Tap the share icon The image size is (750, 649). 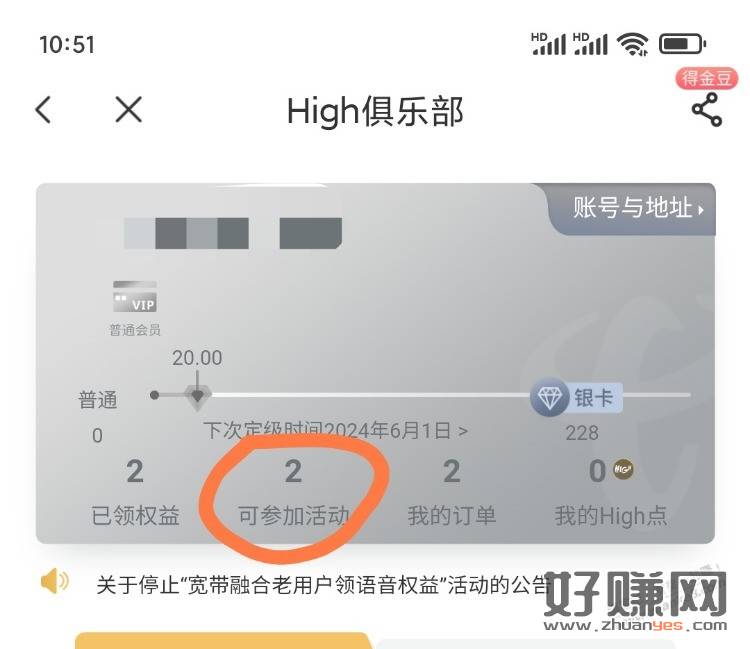(x=706, y=110)
